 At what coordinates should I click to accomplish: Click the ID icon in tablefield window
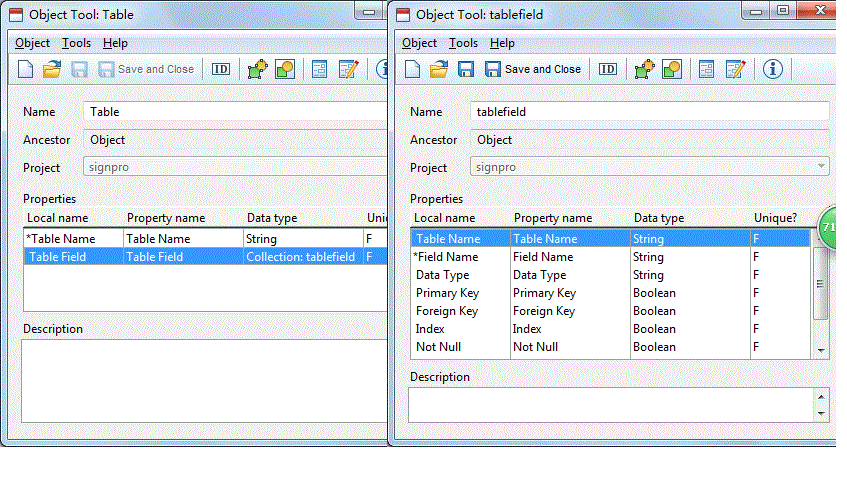[x=607, y=69]
